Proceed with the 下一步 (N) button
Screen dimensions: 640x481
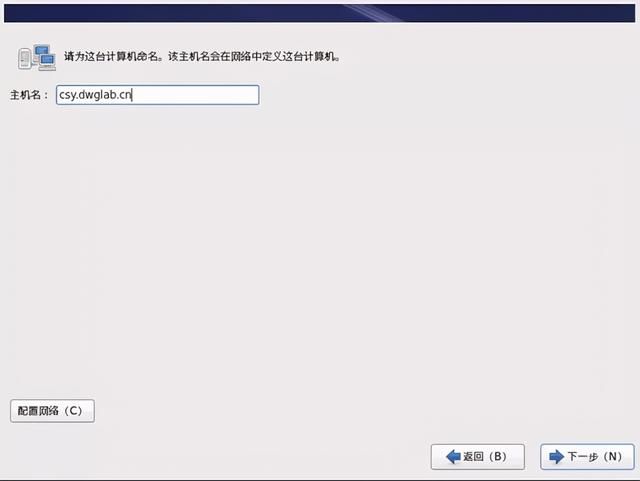587,457
